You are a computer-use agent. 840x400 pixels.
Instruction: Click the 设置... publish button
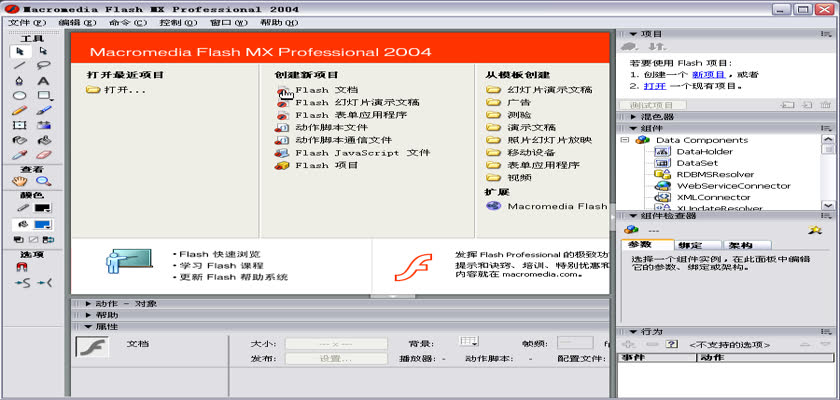[336, 359]
